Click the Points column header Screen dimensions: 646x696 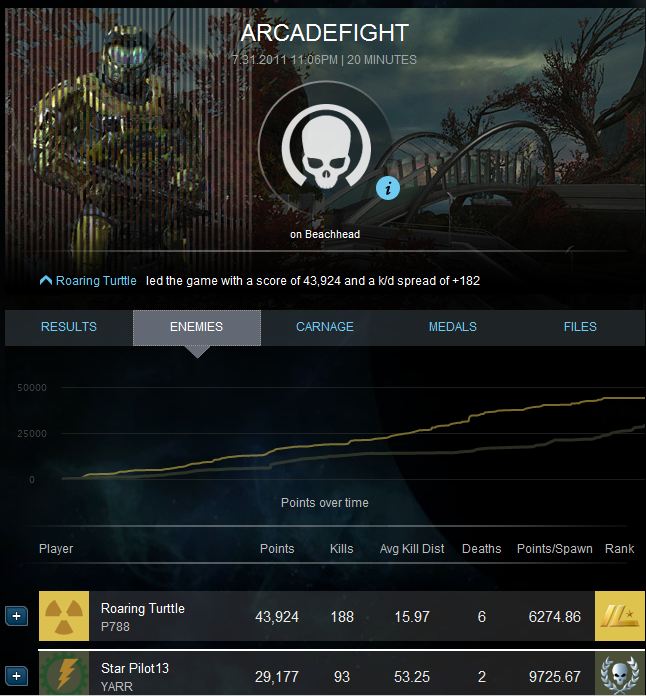click(x=277, y=549)
